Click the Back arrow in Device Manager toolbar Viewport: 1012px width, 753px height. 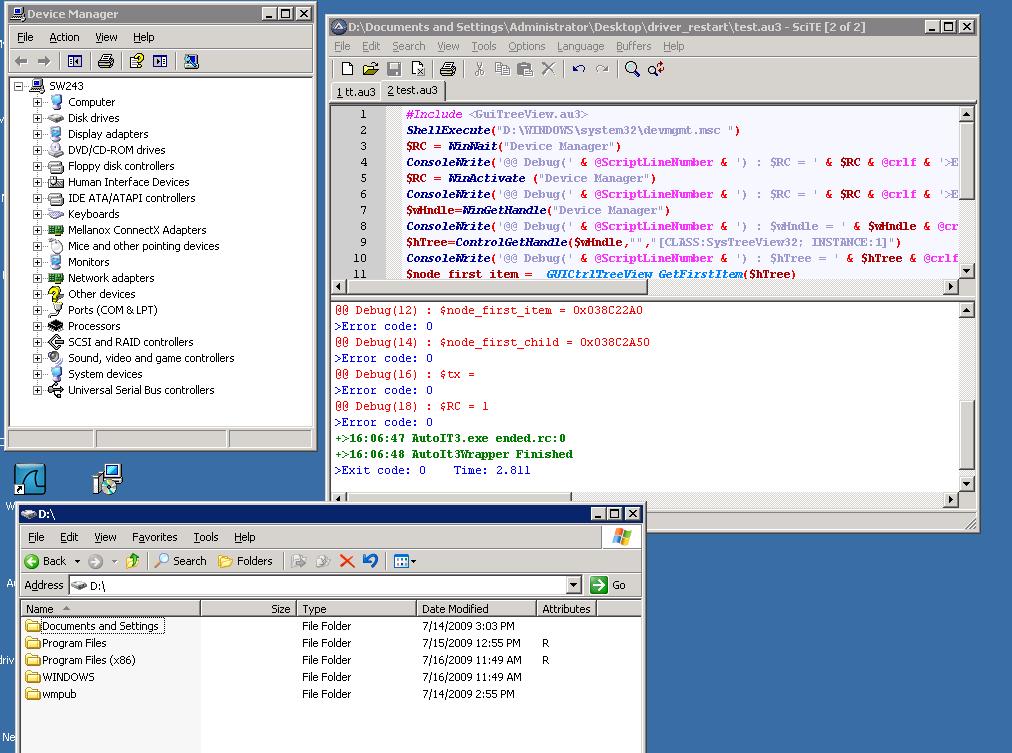click(x=21, y=61)
